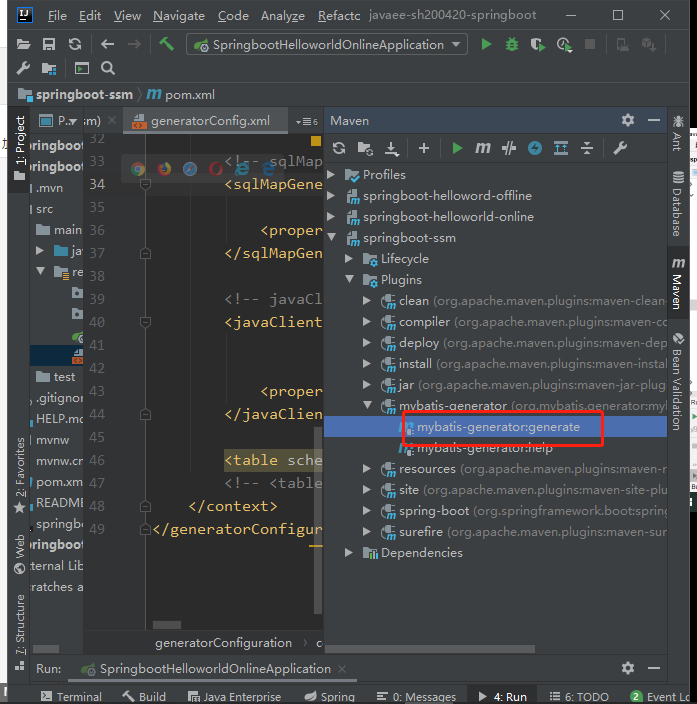Open Maven panel gear options
Screen dimensions: 697x704
[628, 120]
